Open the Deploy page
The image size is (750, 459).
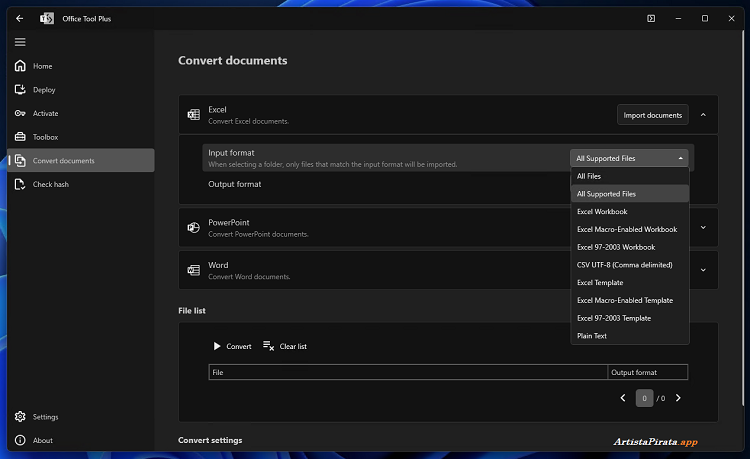click(x=80, y=89)
